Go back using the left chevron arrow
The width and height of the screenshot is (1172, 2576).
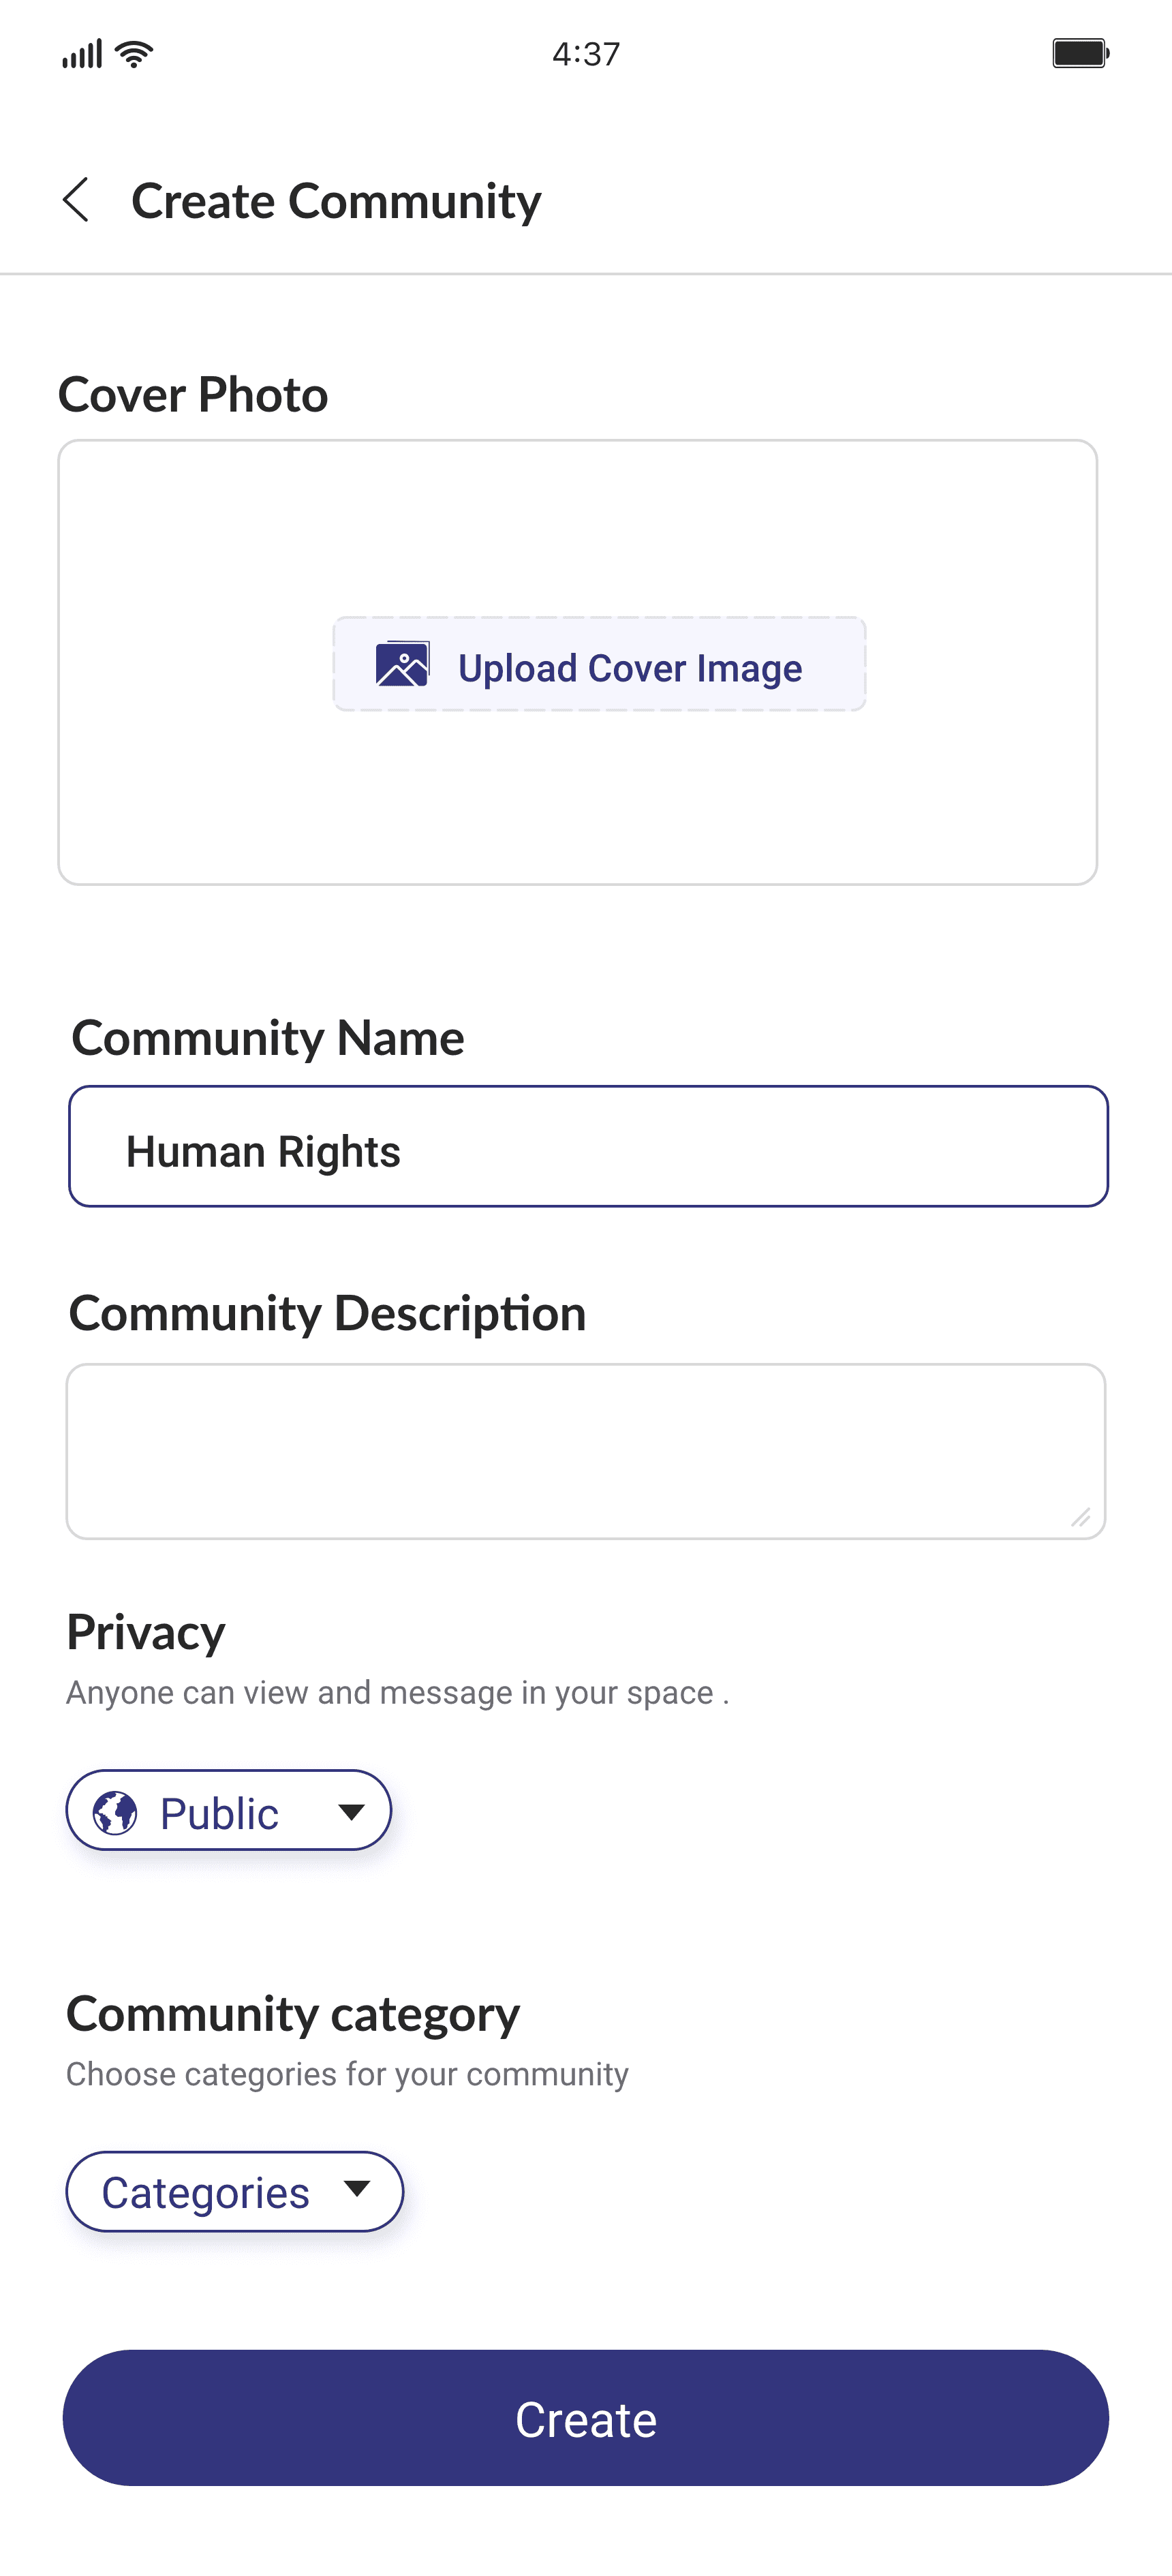[x=76, y=200]
